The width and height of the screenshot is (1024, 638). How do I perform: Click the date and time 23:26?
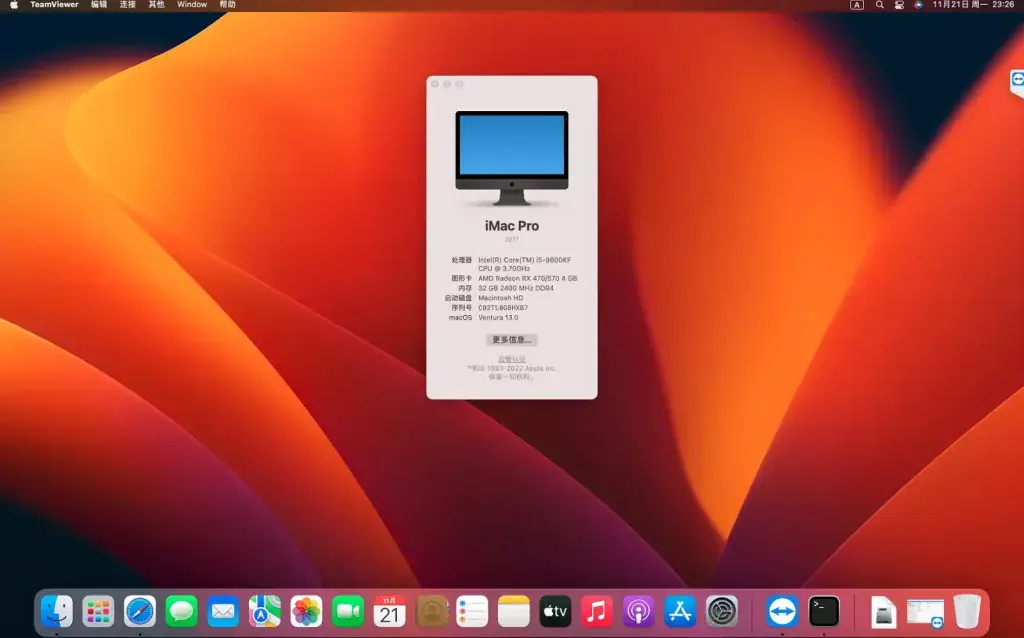click(x=973, y=5)
